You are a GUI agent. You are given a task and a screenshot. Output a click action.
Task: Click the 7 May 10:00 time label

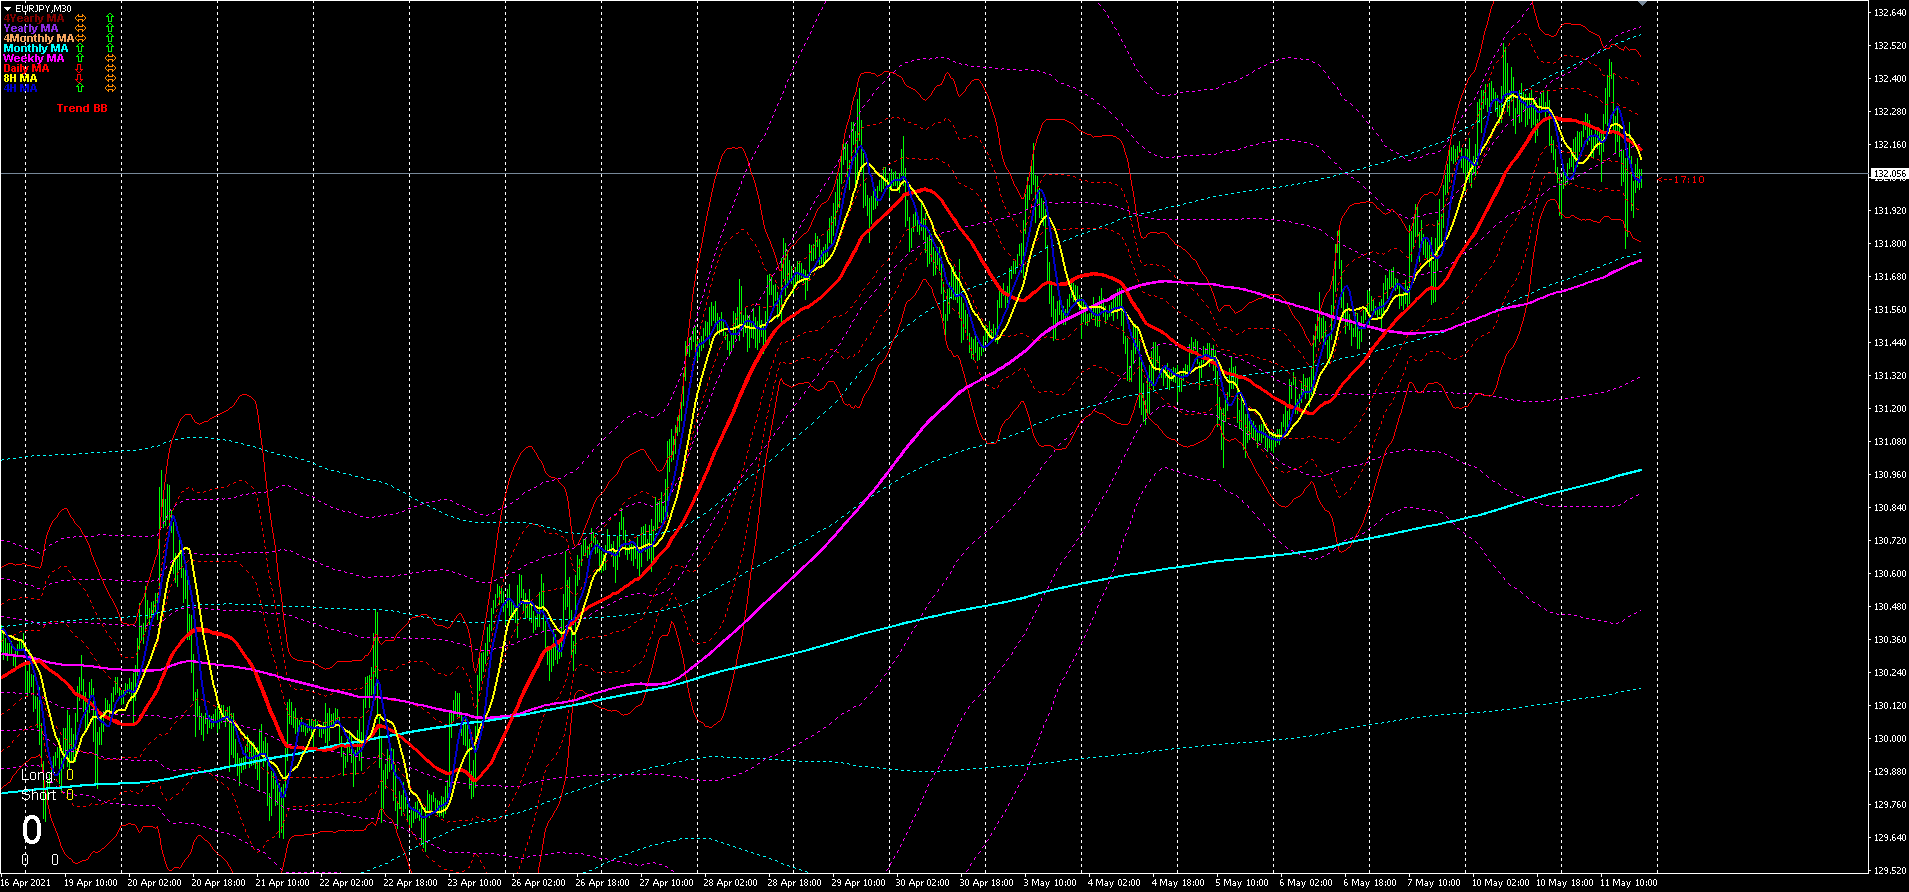(1435, 883)
